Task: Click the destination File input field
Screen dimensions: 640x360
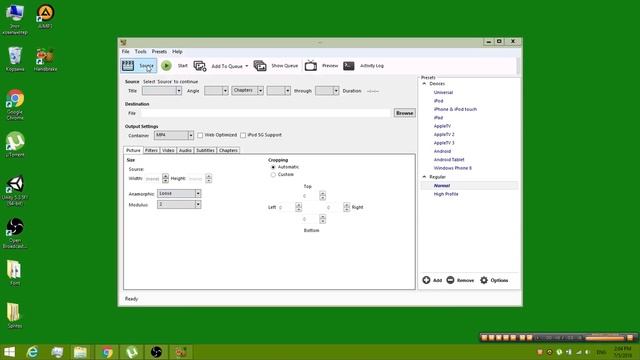Action: 266,113
